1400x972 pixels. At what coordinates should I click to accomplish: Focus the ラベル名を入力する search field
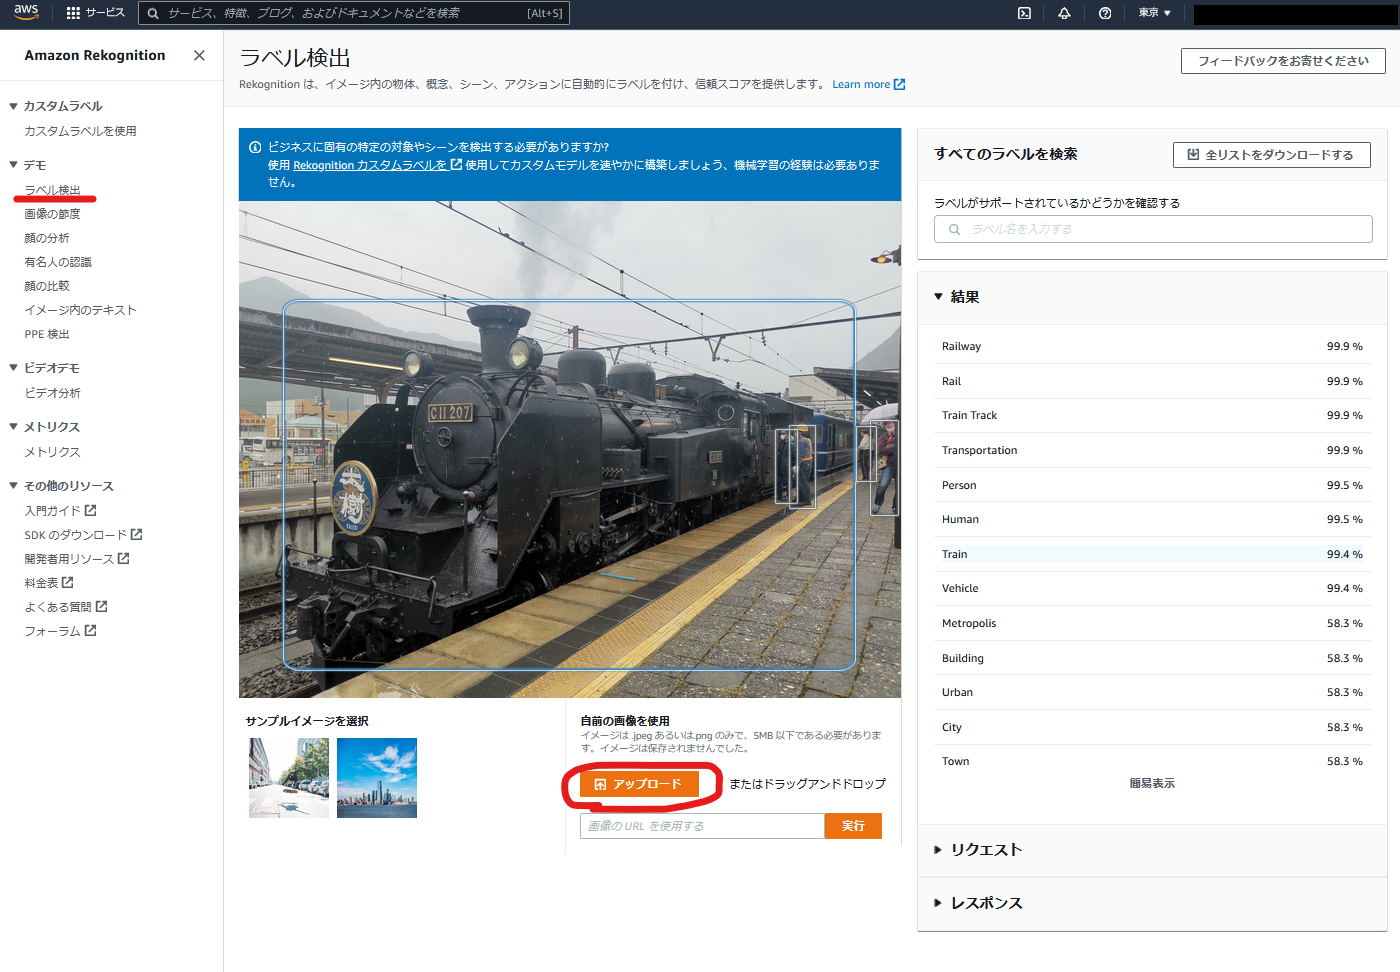point(1153,229)
